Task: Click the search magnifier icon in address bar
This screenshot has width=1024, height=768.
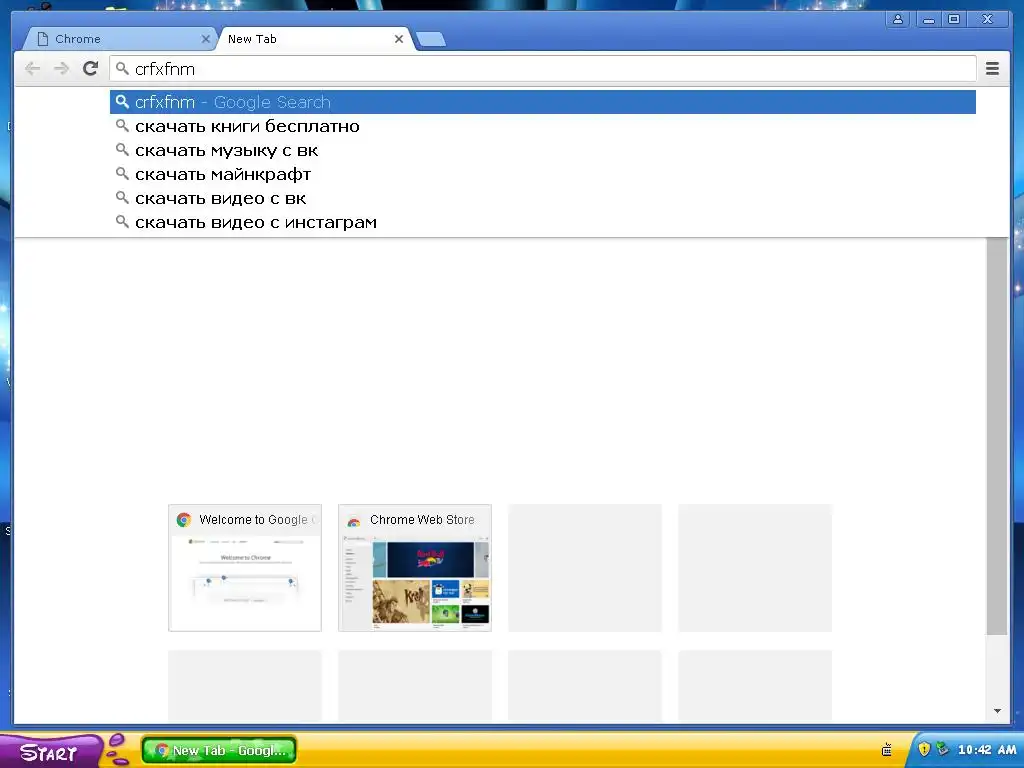Action: pyautogui.click(x=122, y=69)
